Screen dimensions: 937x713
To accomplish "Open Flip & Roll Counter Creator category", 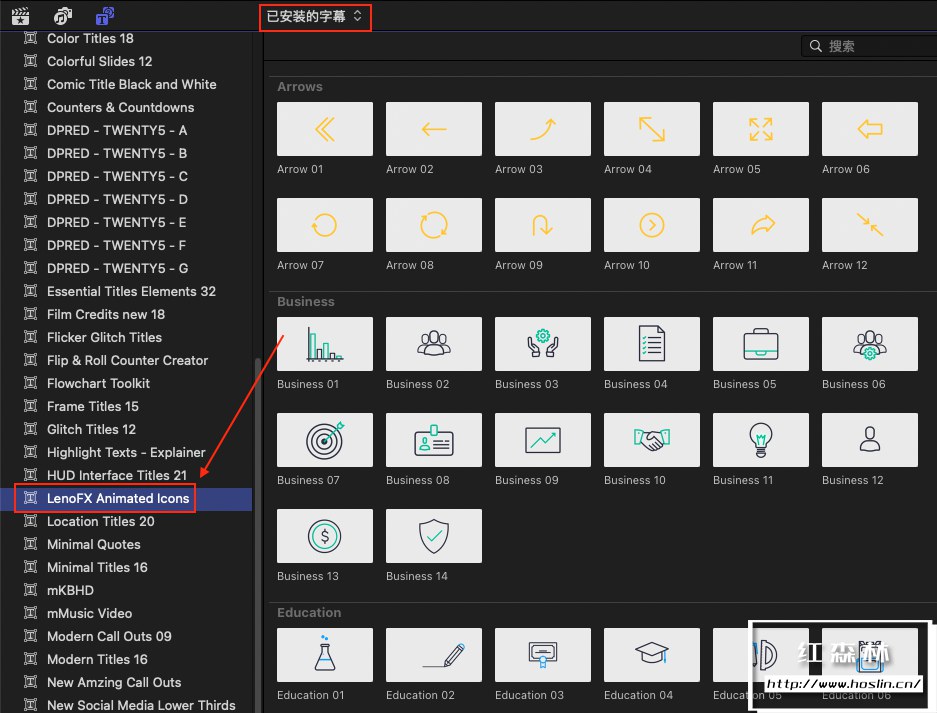I will (x=127, y=360).
